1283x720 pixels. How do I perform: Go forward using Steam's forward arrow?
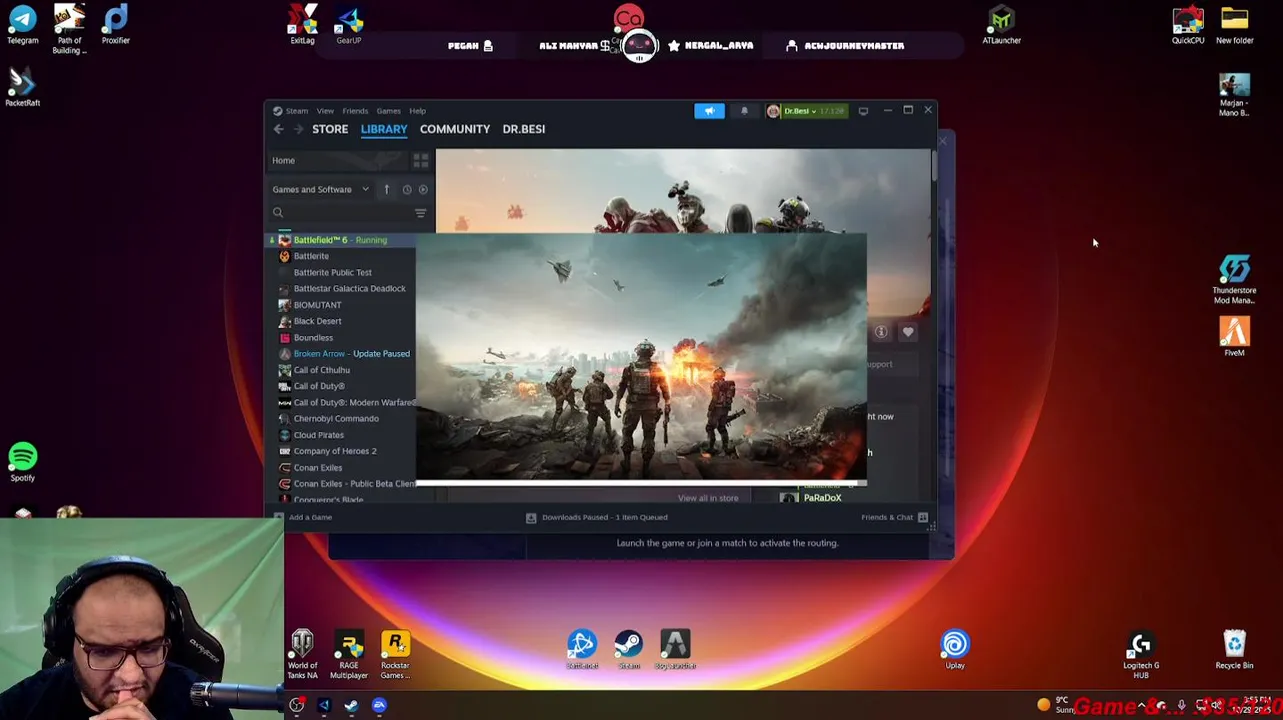[x=299, y=129]
